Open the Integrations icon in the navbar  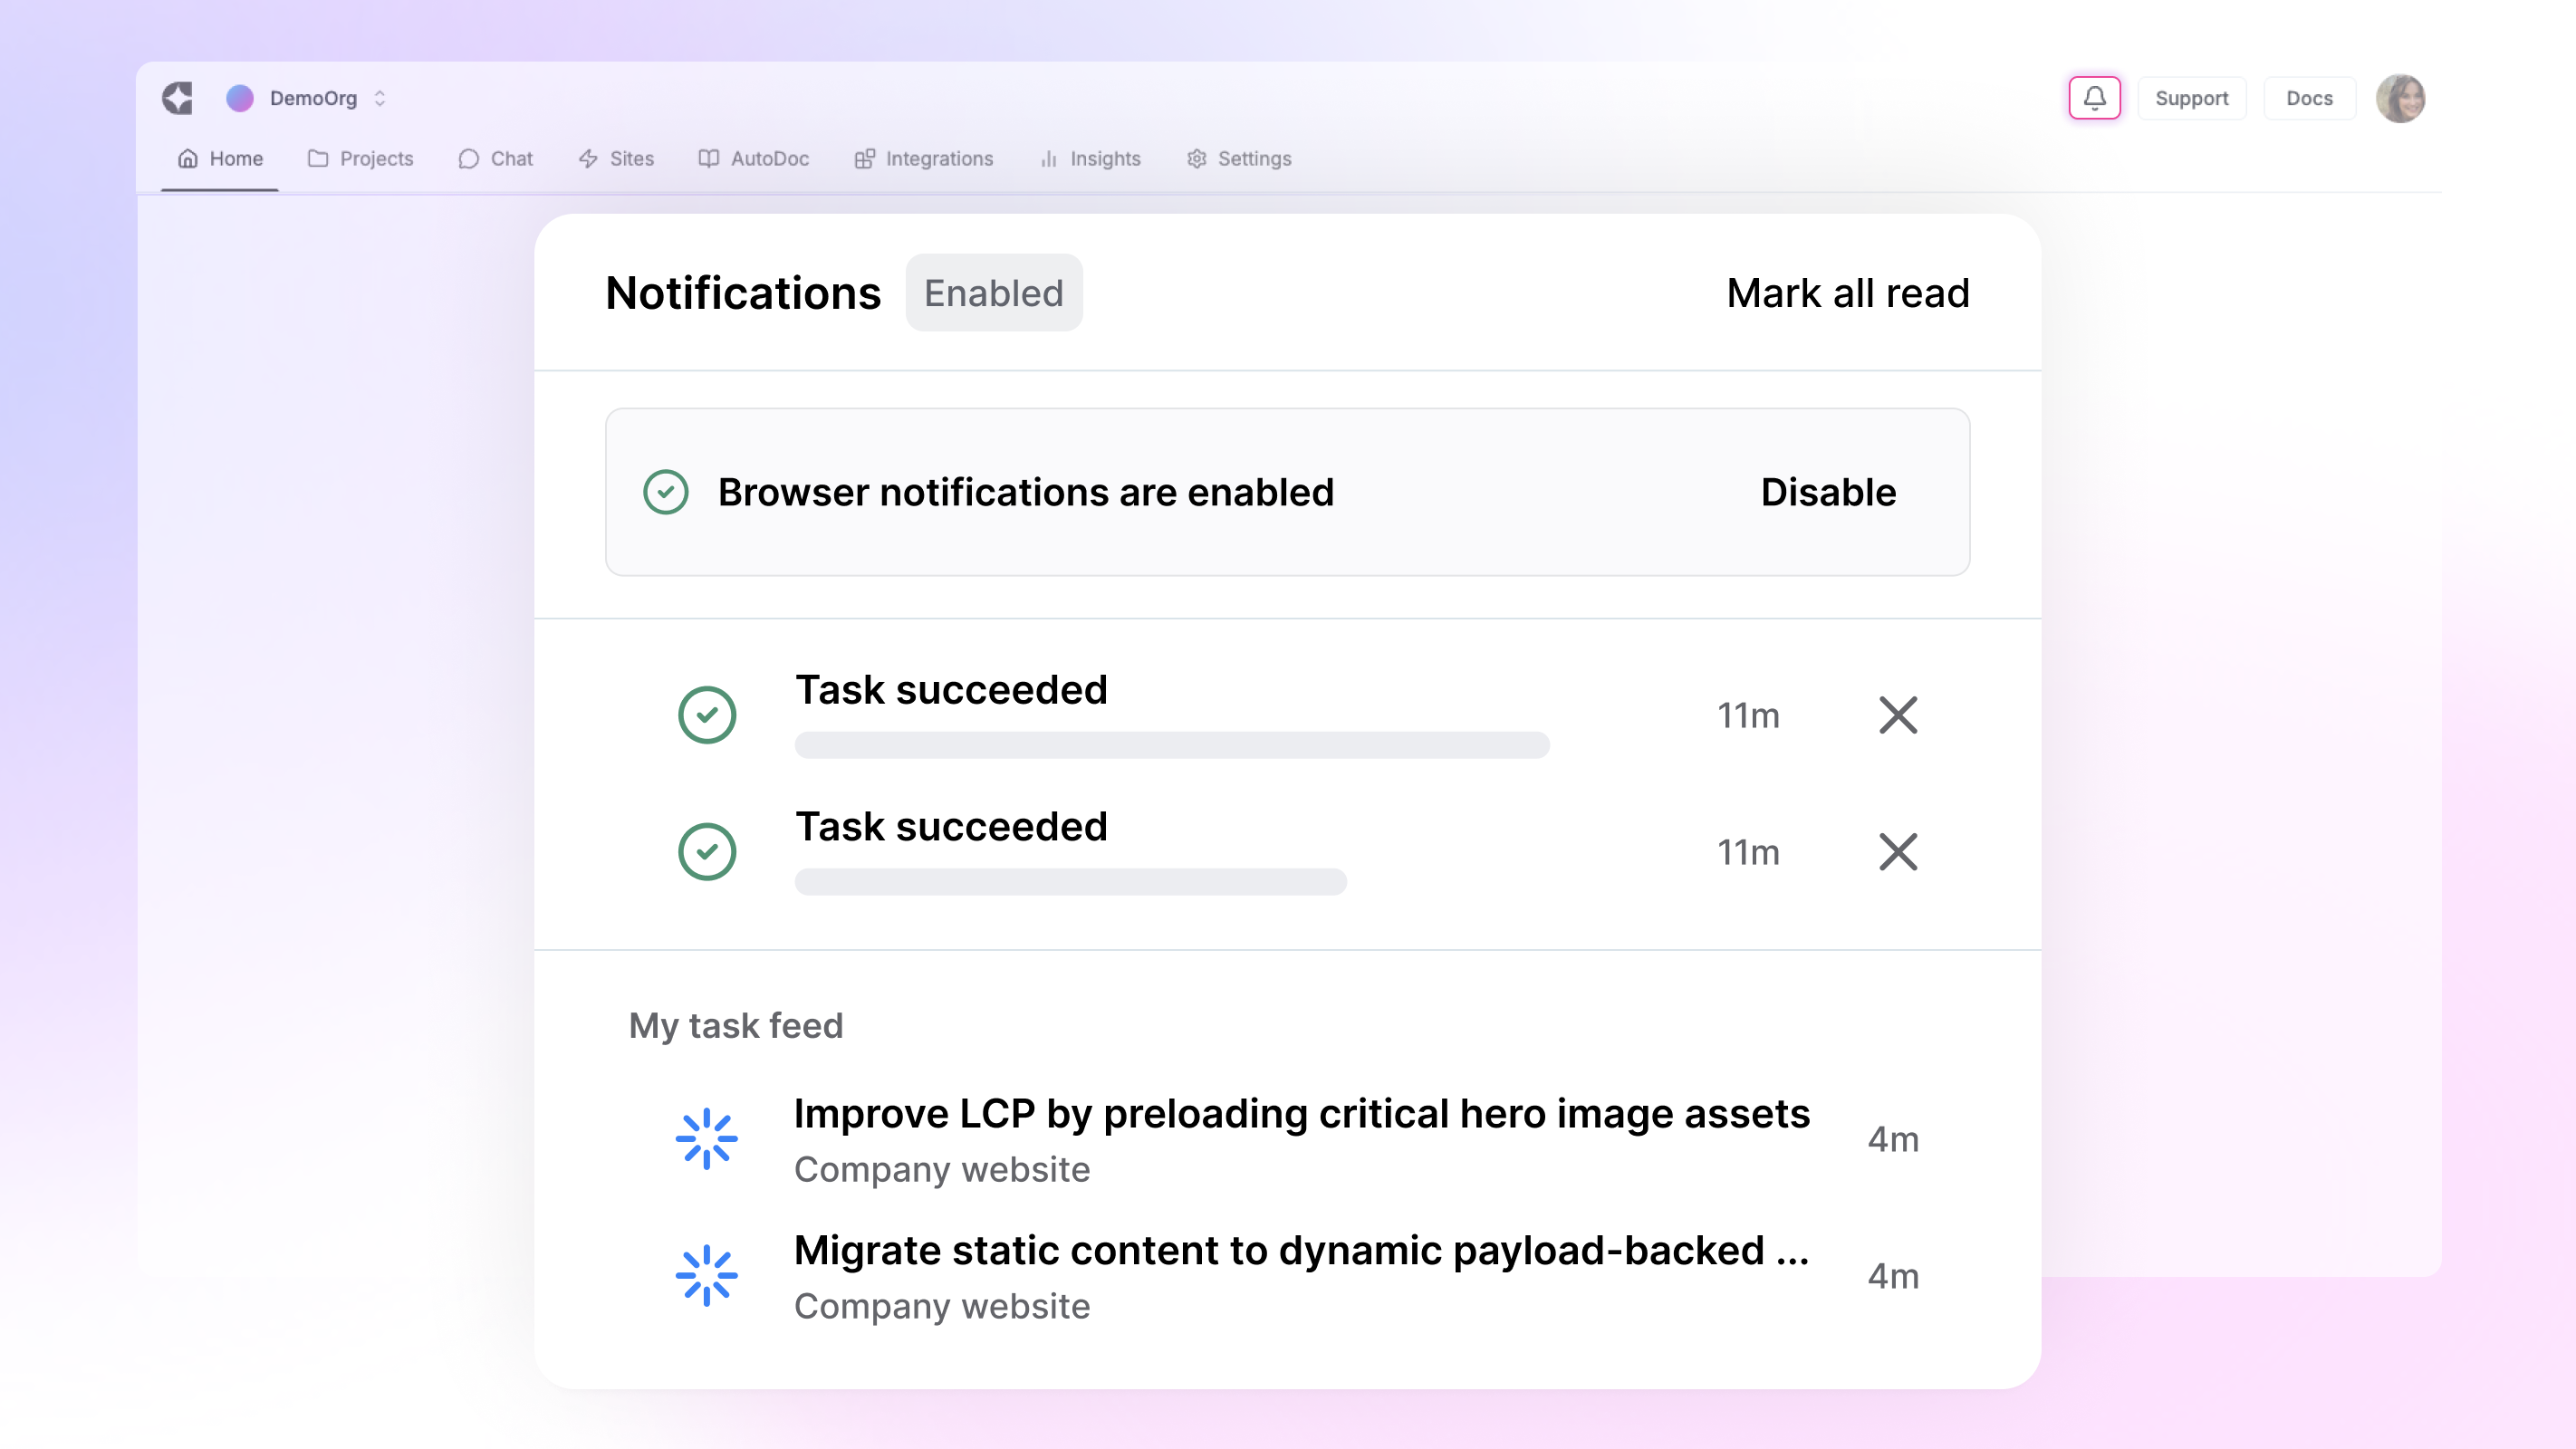coord(866,158)
